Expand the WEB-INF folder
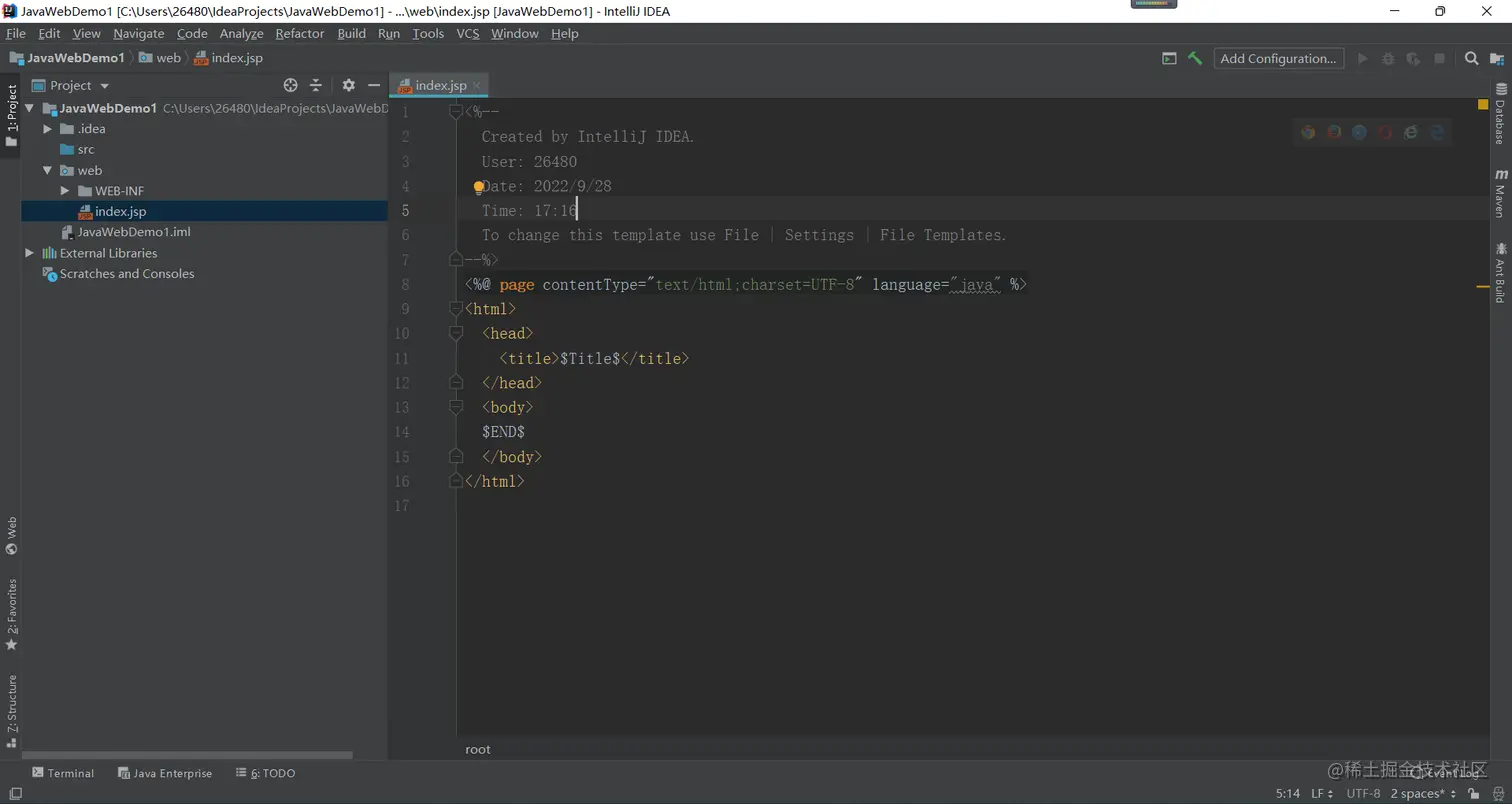The width and height of the screenshot is (1512, 804). pyautogui.click(x=65, y=191)
